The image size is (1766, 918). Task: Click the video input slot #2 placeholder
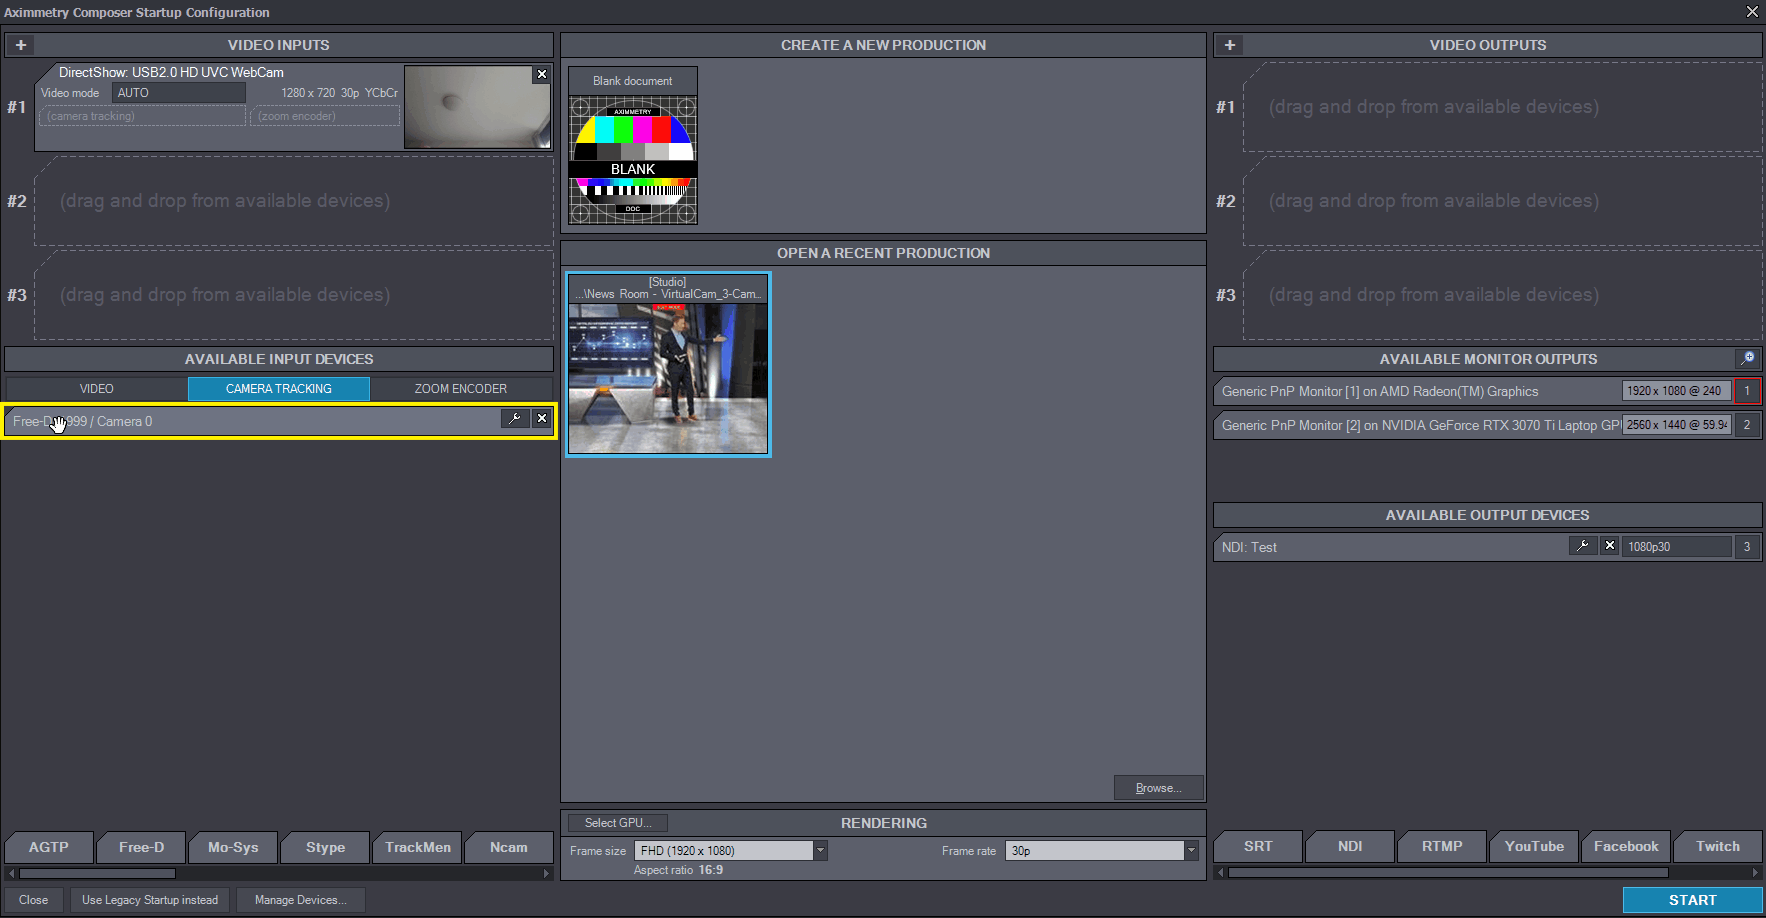[294, 201]
